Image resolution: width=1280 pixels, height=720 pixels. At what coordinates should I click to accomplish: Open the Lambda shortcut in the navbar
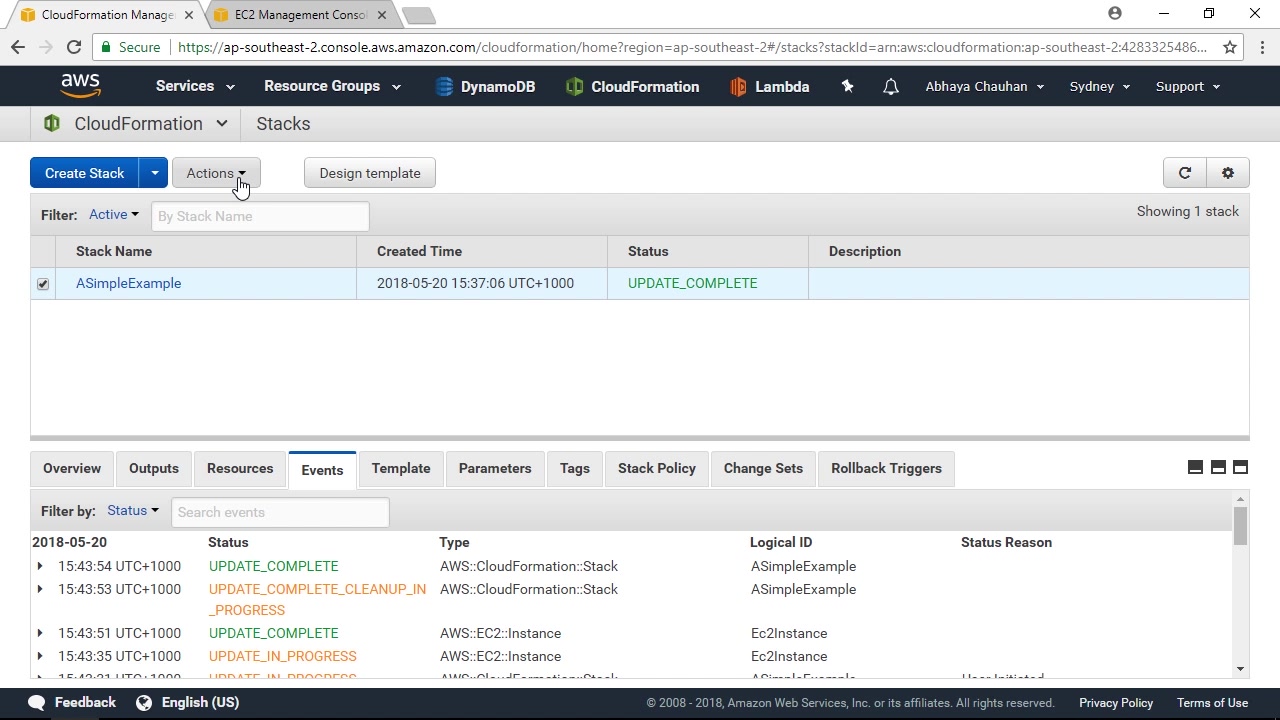pyautogui.click(x=769, y=87)
